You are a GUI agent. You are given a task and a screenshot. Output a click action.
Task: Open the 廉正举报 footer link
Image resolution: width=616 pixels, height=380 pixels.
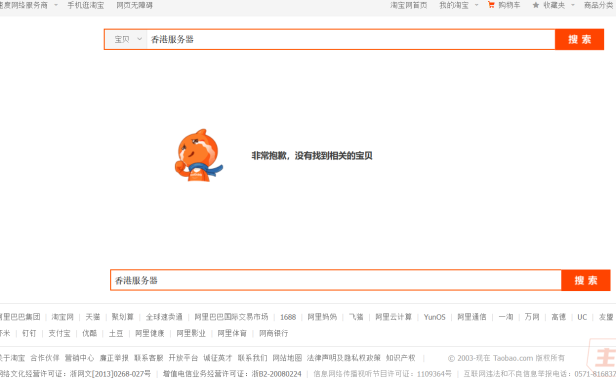point(114,358)
